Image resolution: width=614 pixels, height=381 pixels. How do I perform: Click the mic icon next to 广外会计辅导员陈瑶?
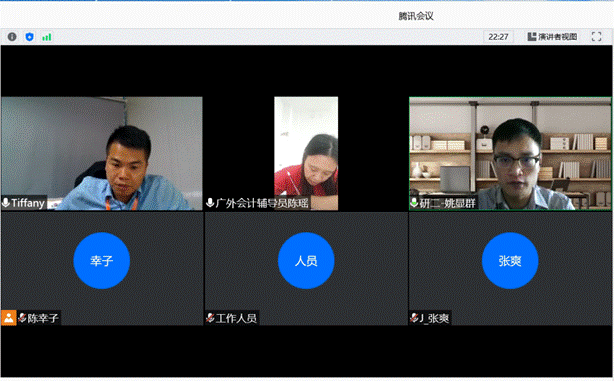210,203
